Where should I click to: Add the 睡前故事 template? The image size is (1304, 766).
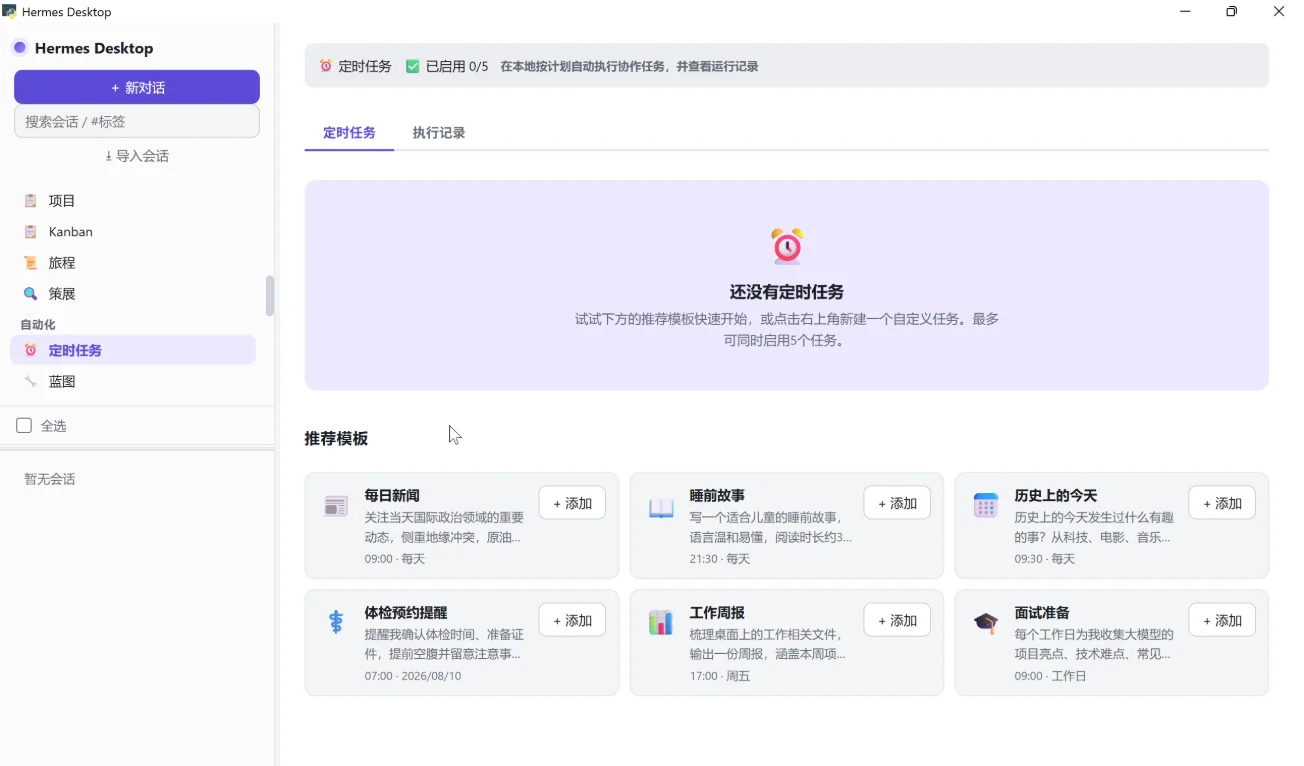click(x=897, y=503)
